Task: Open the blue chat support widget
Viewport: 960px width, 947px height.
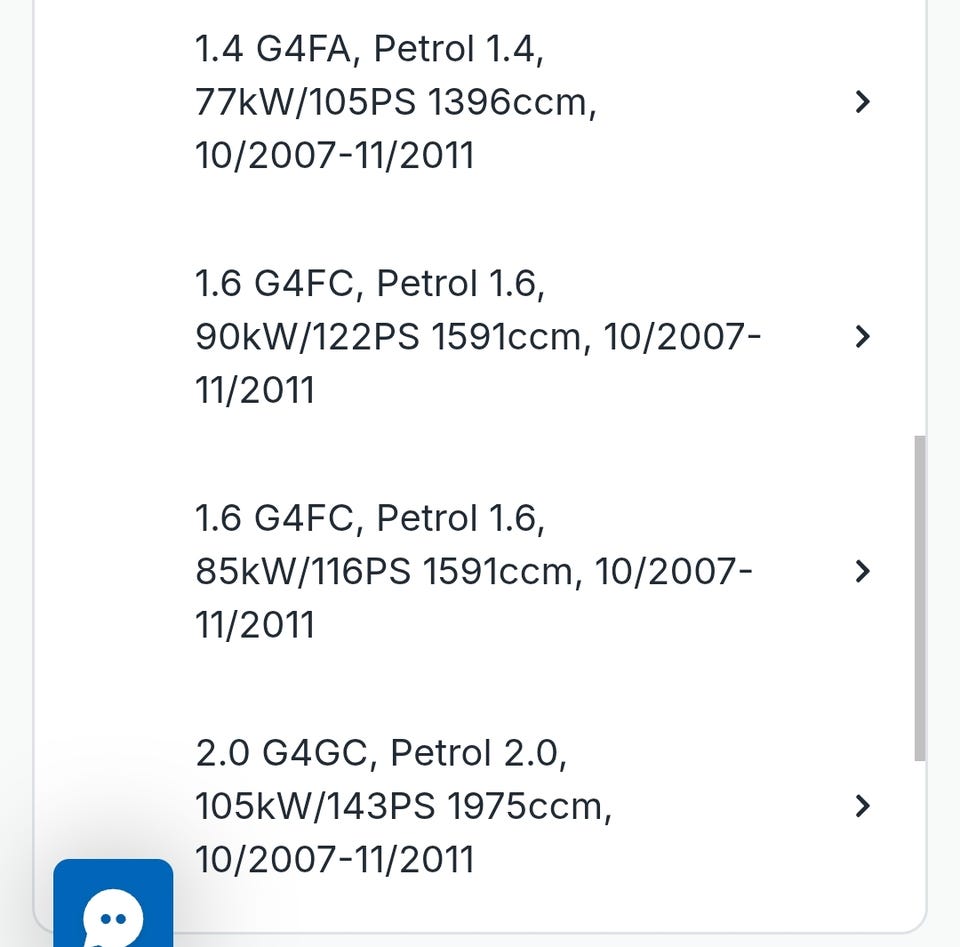Action: tap(113, 902)
